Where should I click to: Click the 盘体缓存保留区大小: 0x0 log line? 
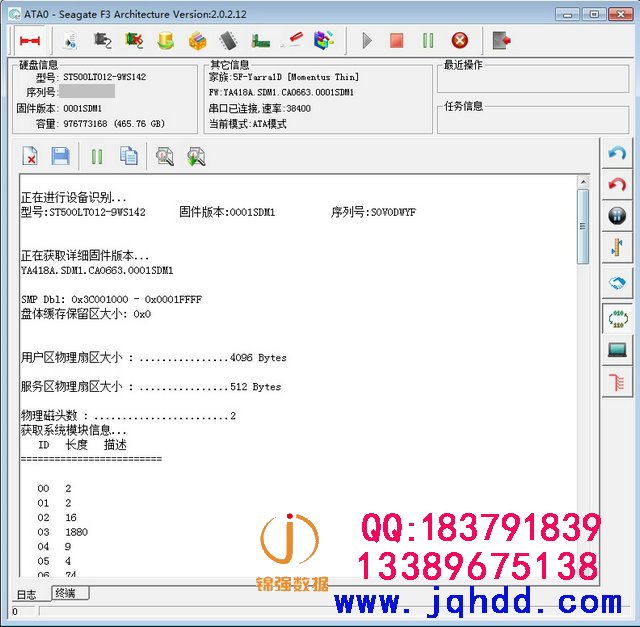coord(86,314)
